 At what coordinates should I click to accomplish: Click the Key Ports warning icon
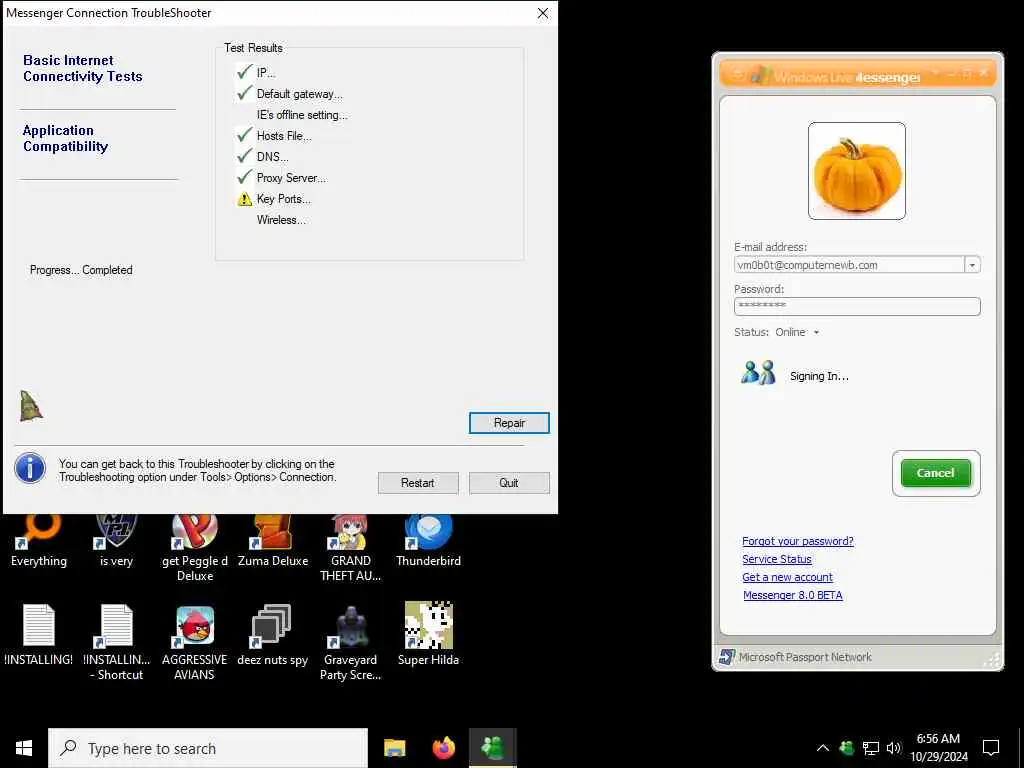coord(244,199)
